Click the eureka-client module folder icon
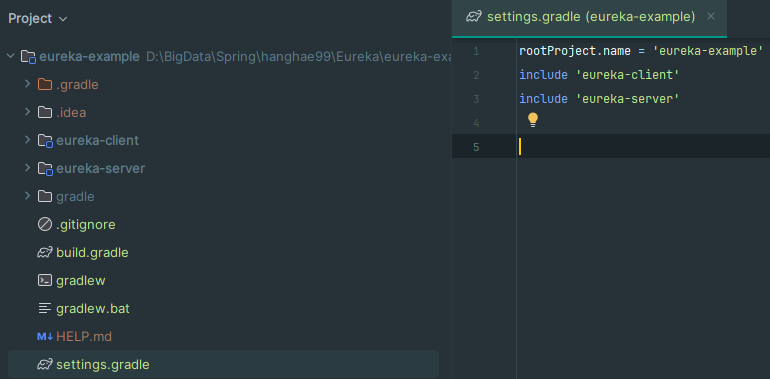The height and width of the screenshot is (379, 770). (x=45, y=141)
